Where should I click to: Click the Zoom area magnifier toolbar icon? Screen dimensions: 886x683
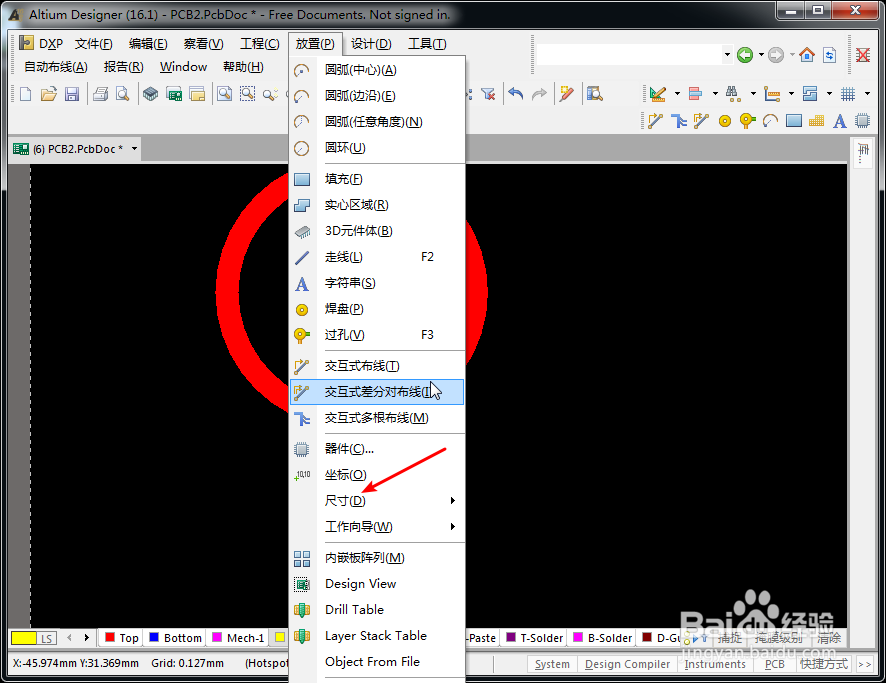pos(247,94)
